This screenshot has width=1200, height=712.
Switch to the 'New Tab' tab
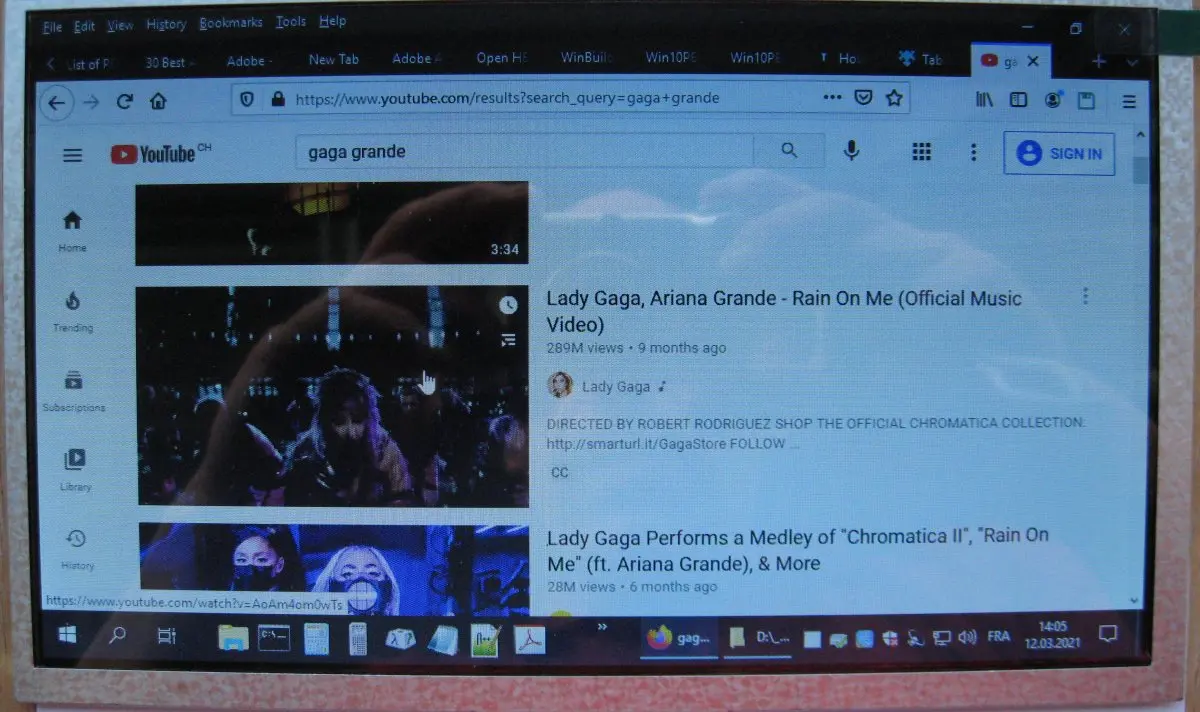tap(333, 59)
